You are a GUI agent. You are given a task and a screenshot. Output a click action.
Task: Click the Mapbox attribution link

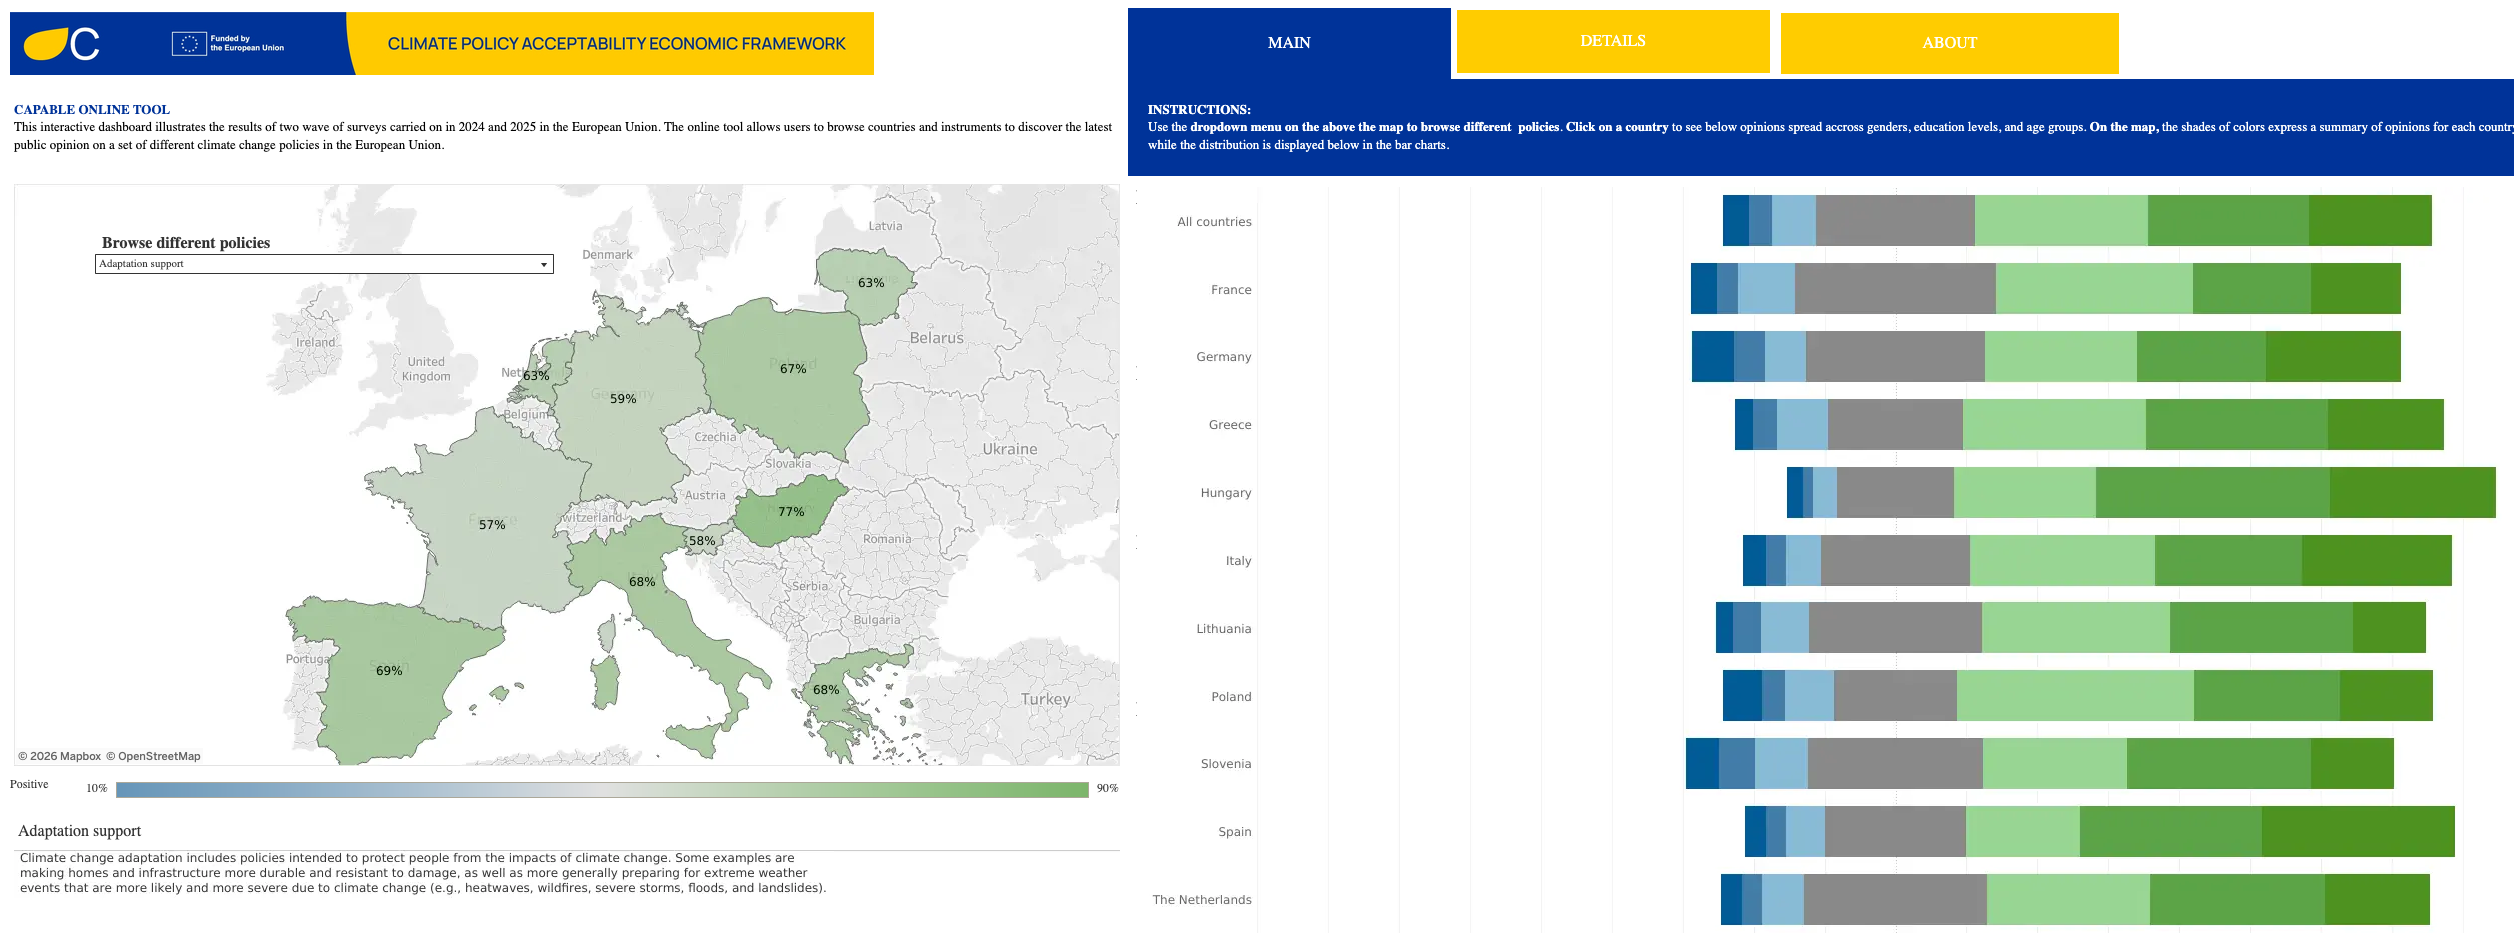pos(60,756)
